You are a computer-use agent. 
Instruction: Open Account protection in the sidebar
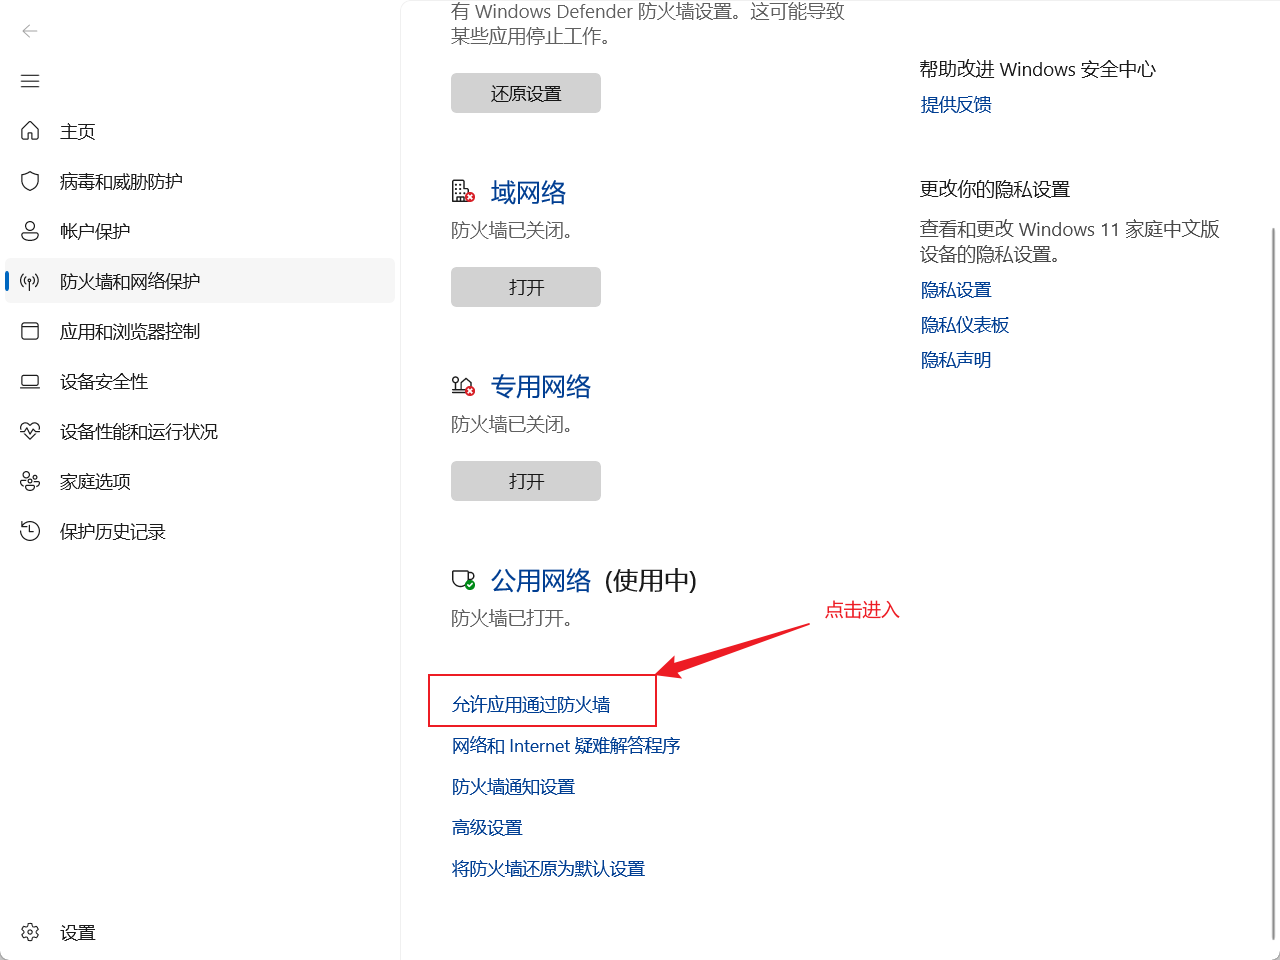[30, 231]
